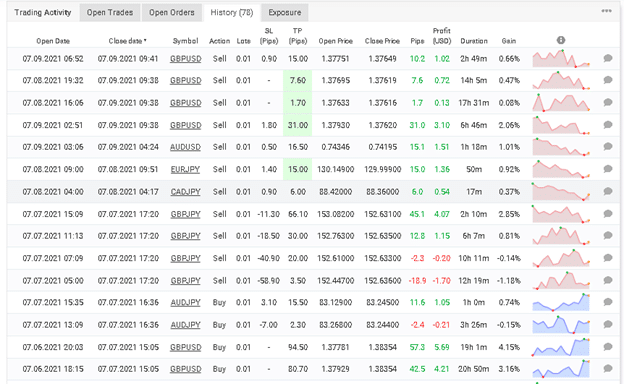Open AUDJPY link in 07.07.2021 15:35 row
Screen dimensions: 624x384
tap(185, 302)
